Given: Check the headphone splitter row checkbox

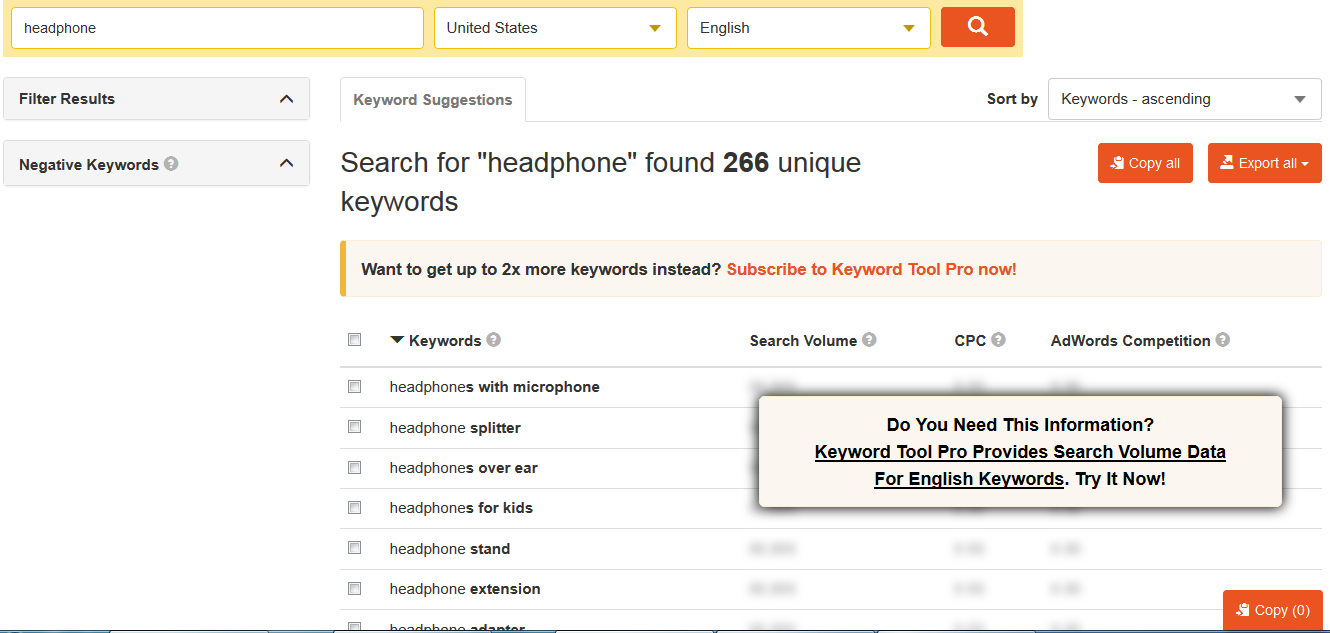Looking at the screenshot, I should pos(354,426).
